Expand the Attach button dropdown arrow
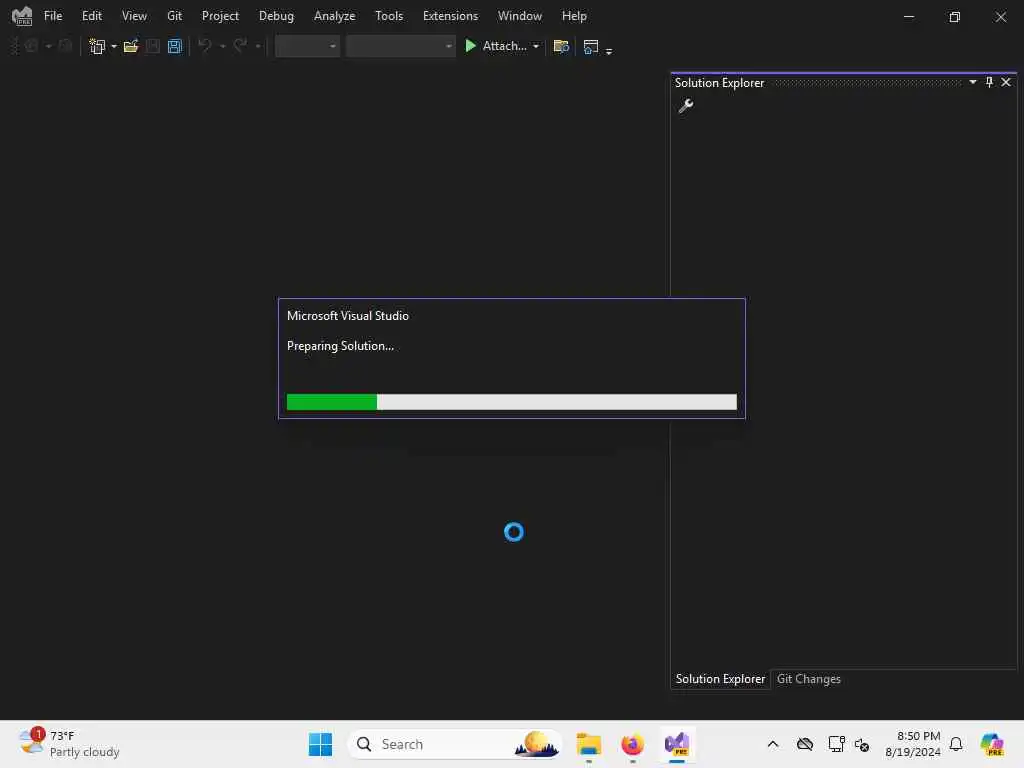Screen dimensions: 1024x768 coord(536,46)
